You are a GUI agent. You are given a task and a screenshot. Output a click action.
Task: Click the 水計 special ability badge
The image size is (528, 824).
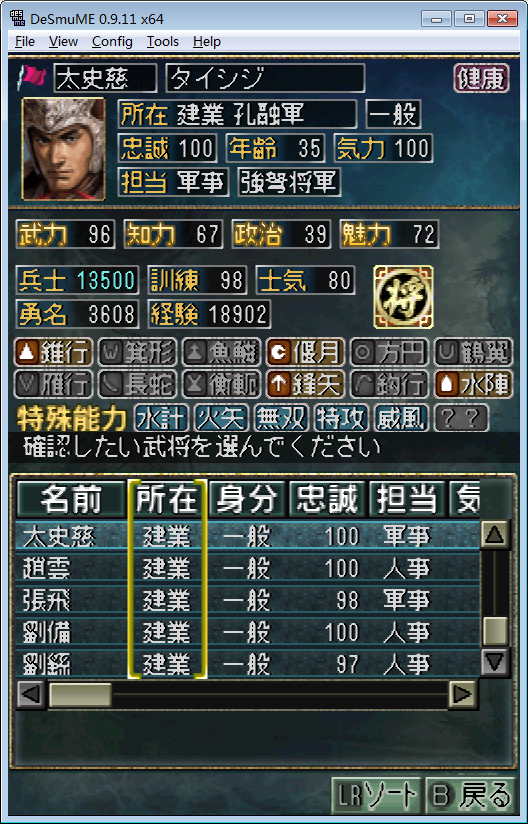(x=161, y=418)
